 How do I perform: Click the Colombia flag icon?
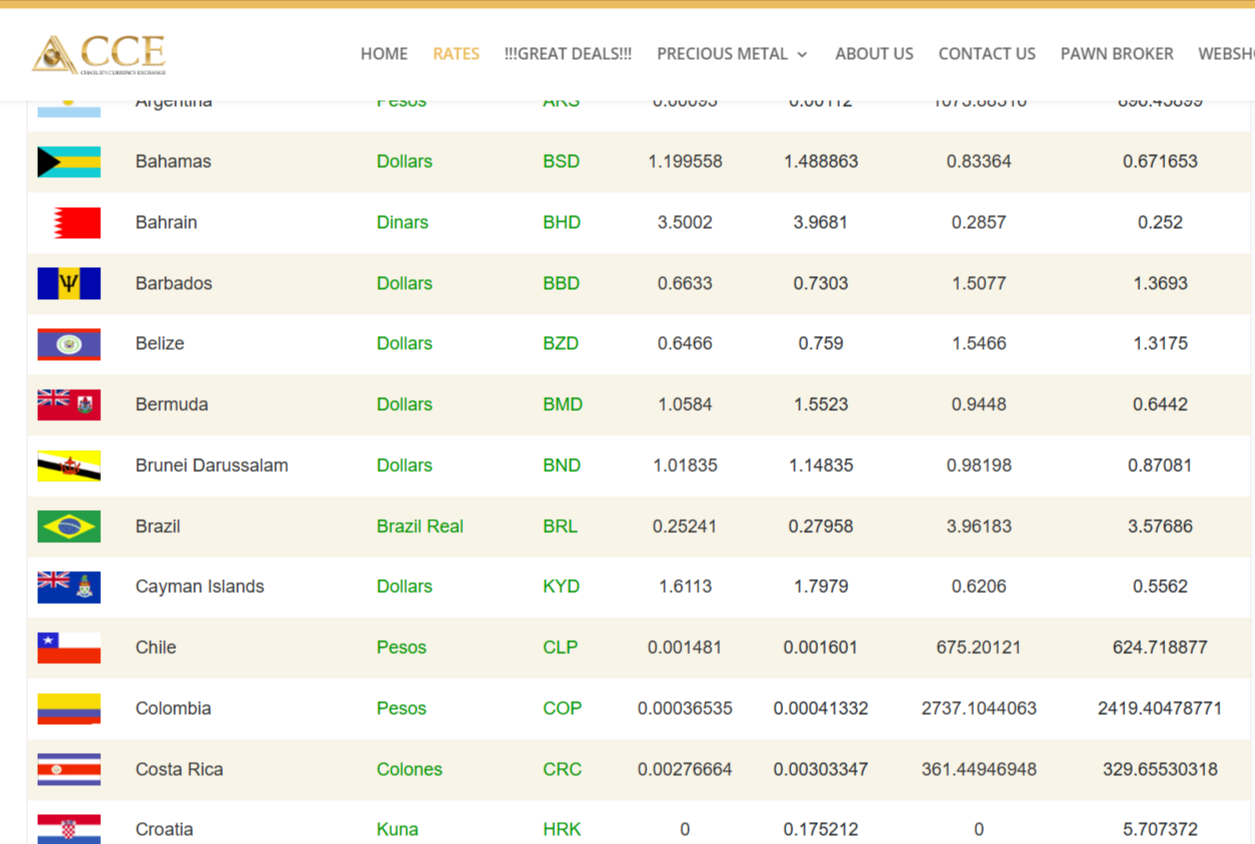(x=69, y=708)
